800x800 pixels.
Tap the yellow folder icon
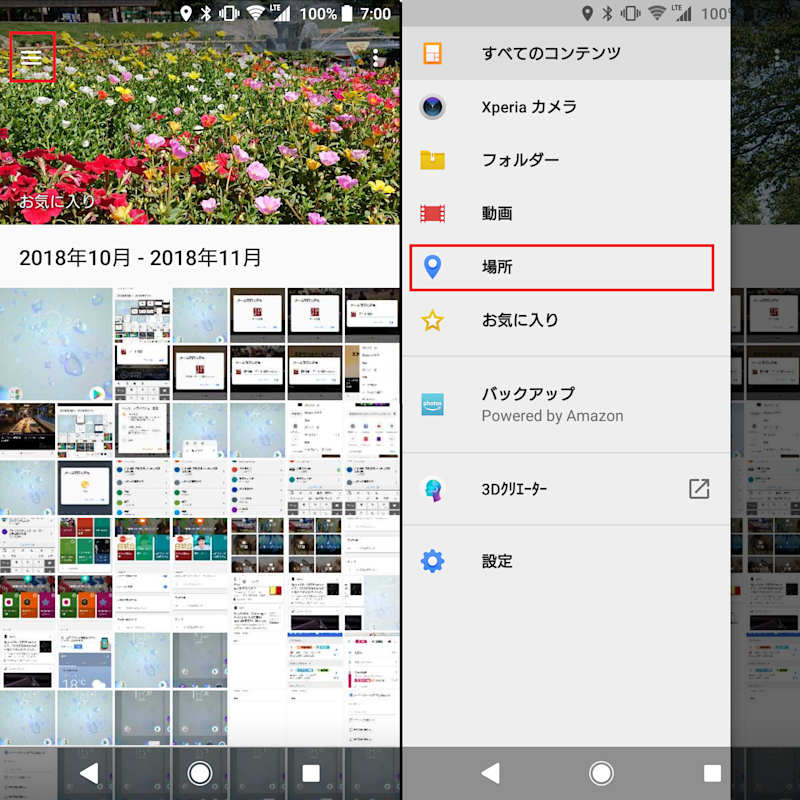[432, 160]
